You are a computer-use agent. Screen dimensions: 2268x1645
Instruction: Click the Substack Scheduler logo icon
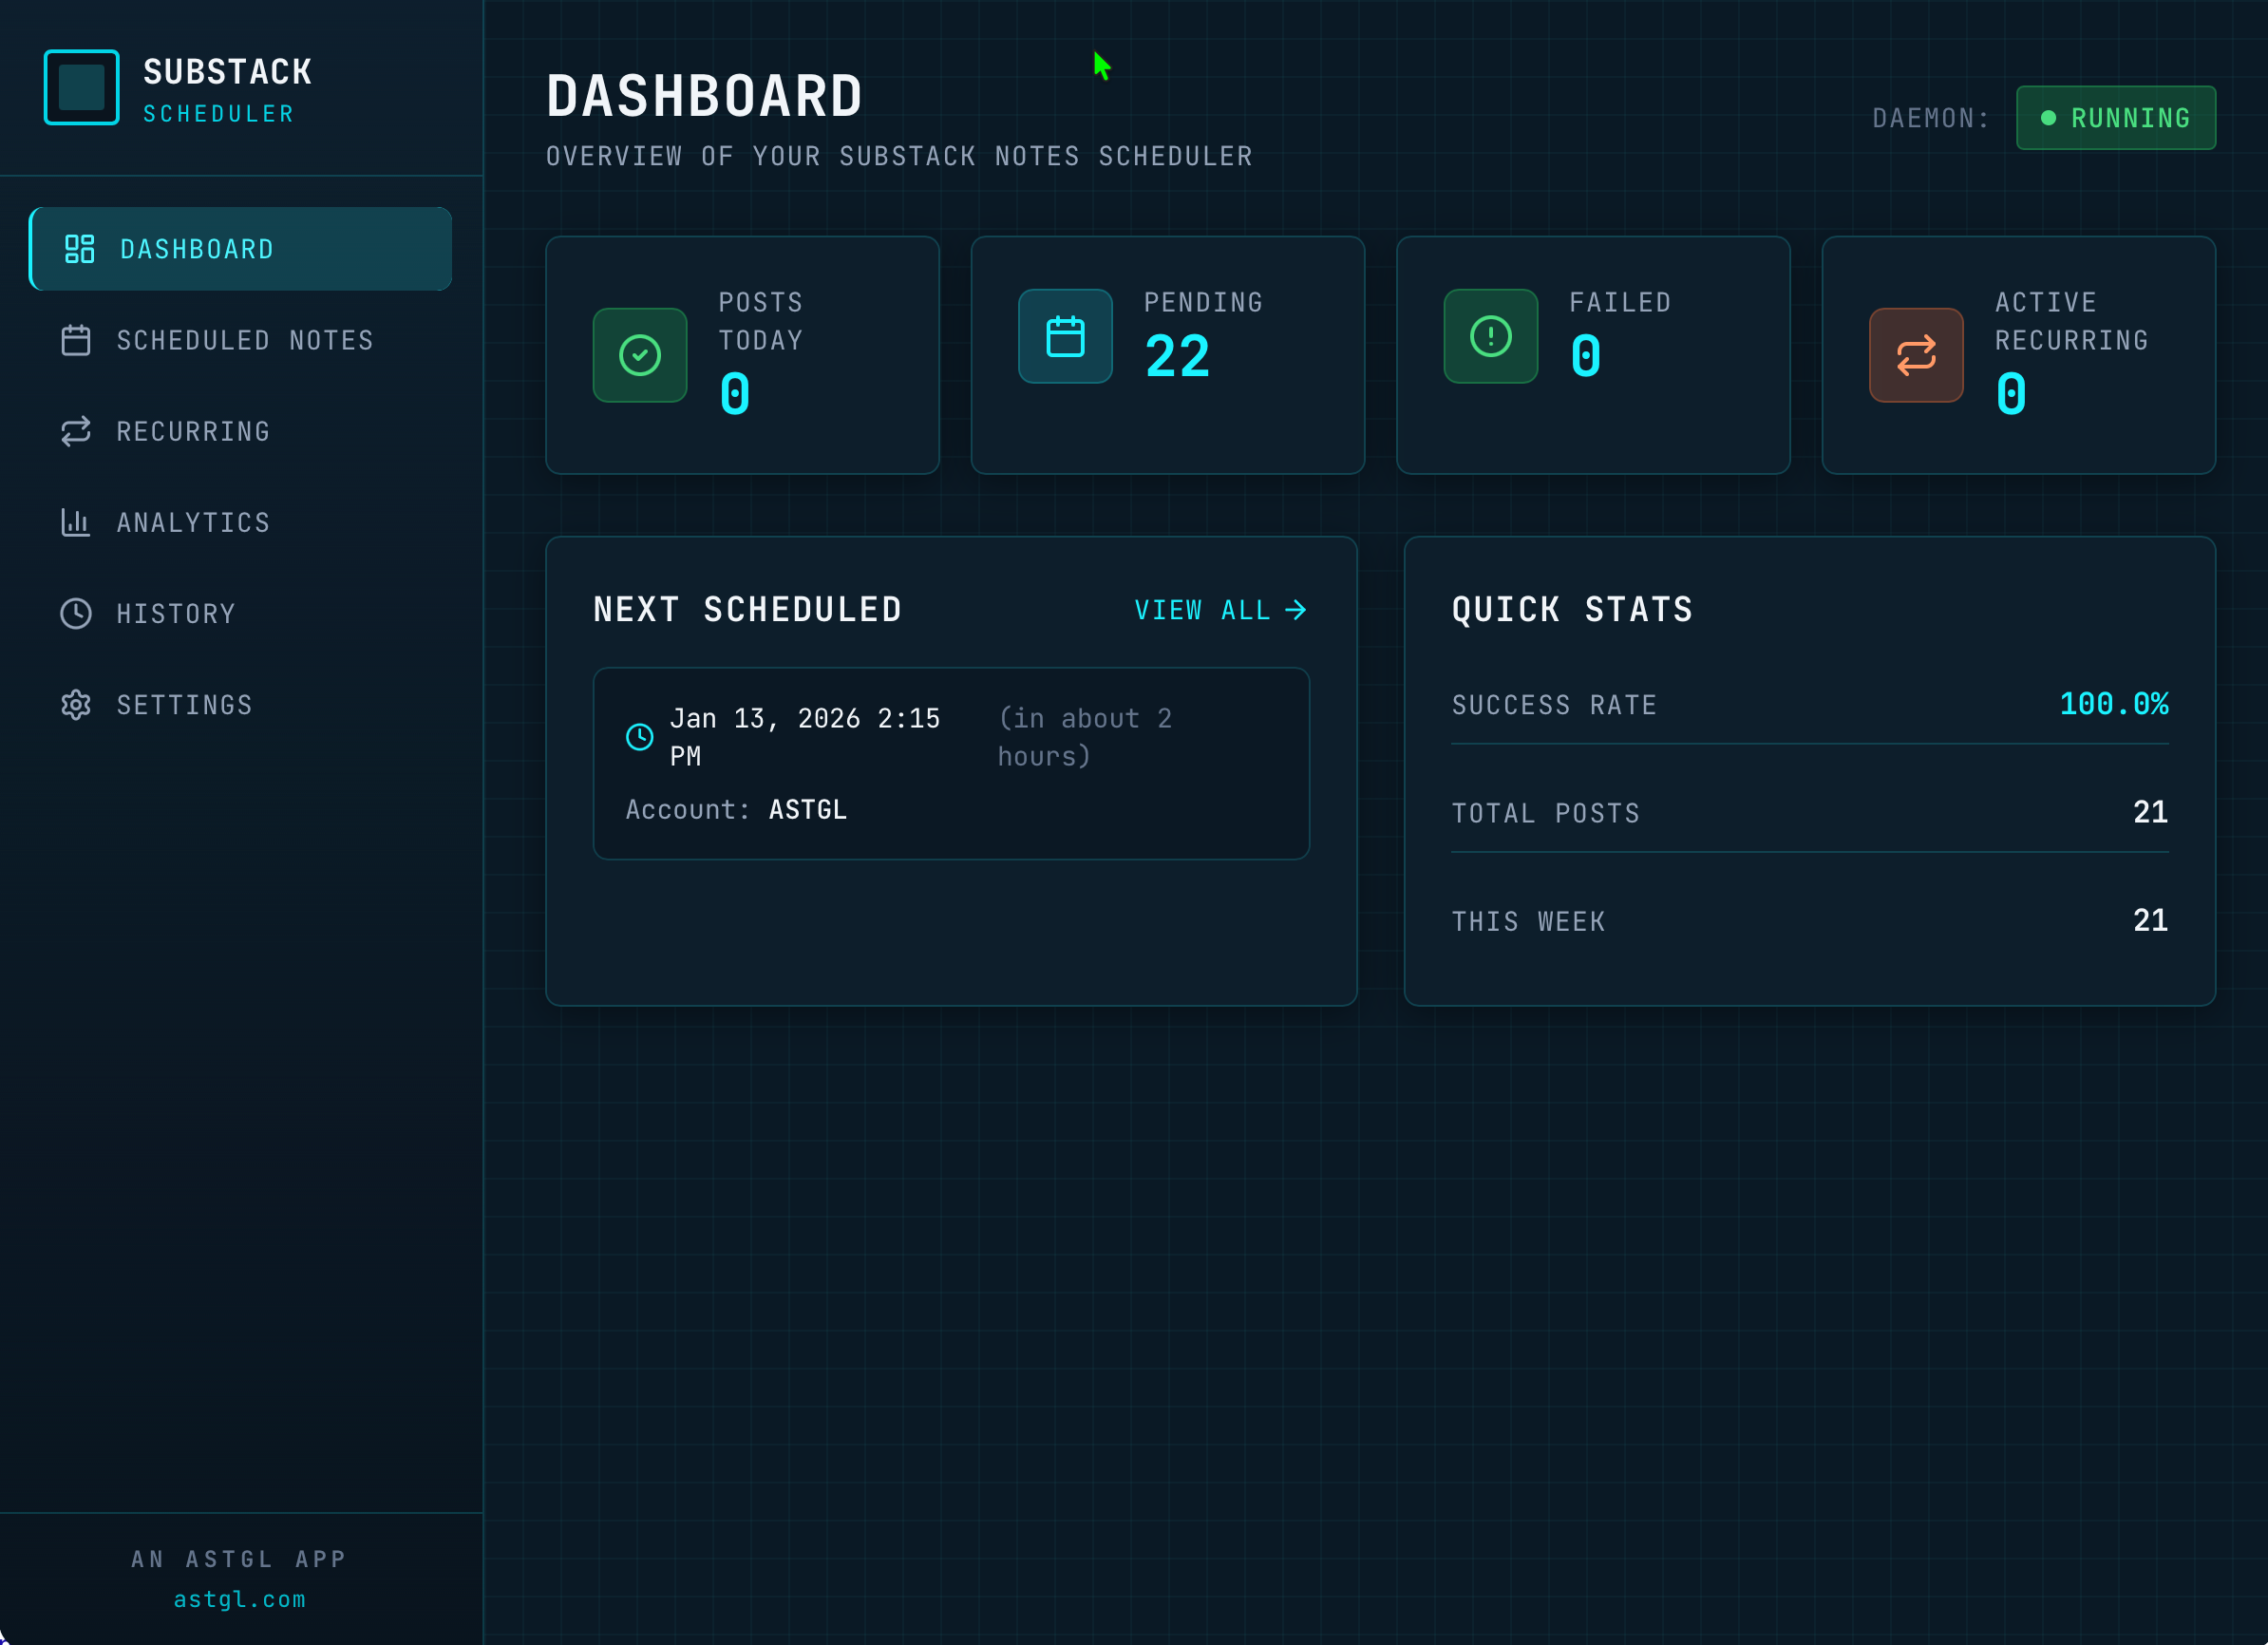[x=81, y=87]
